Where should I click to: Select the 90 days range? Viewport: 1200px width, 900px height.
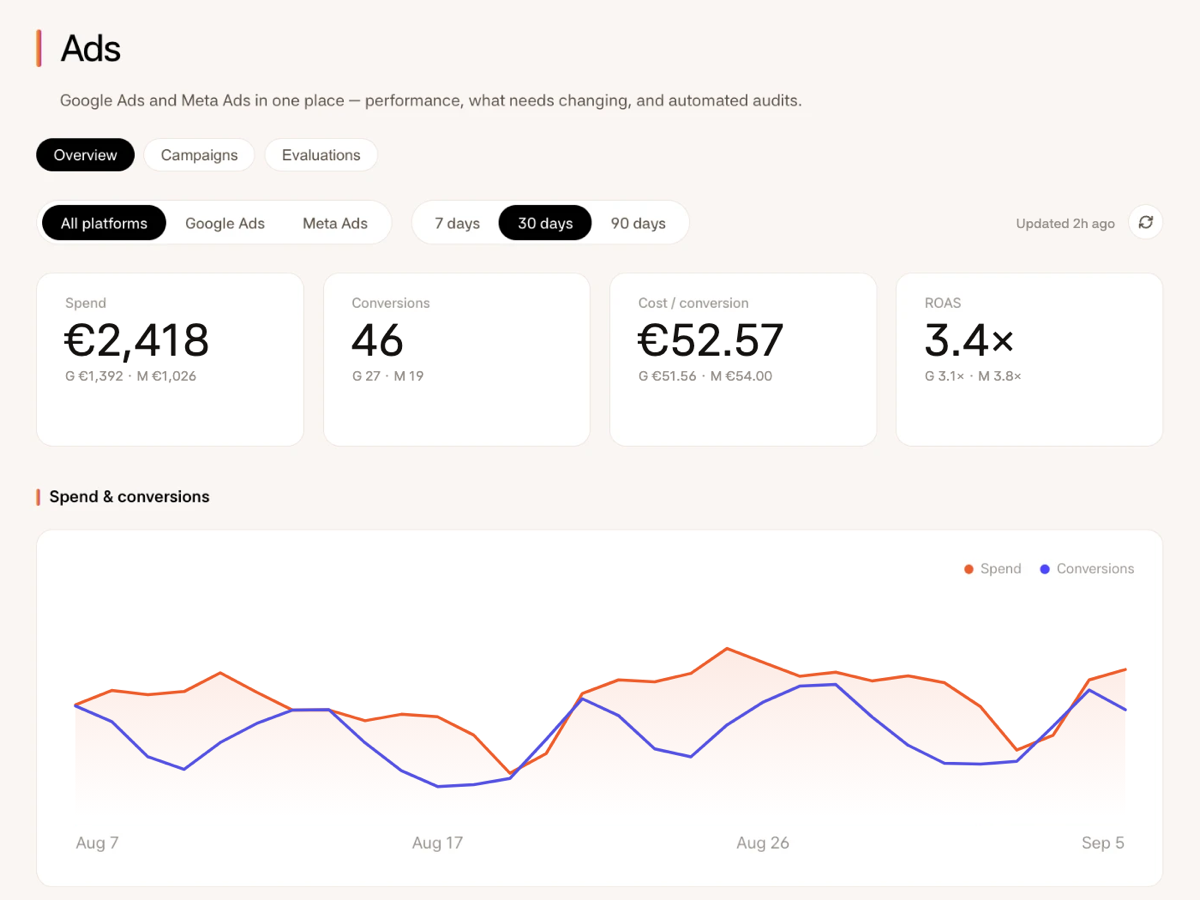[x=638, y=223]
